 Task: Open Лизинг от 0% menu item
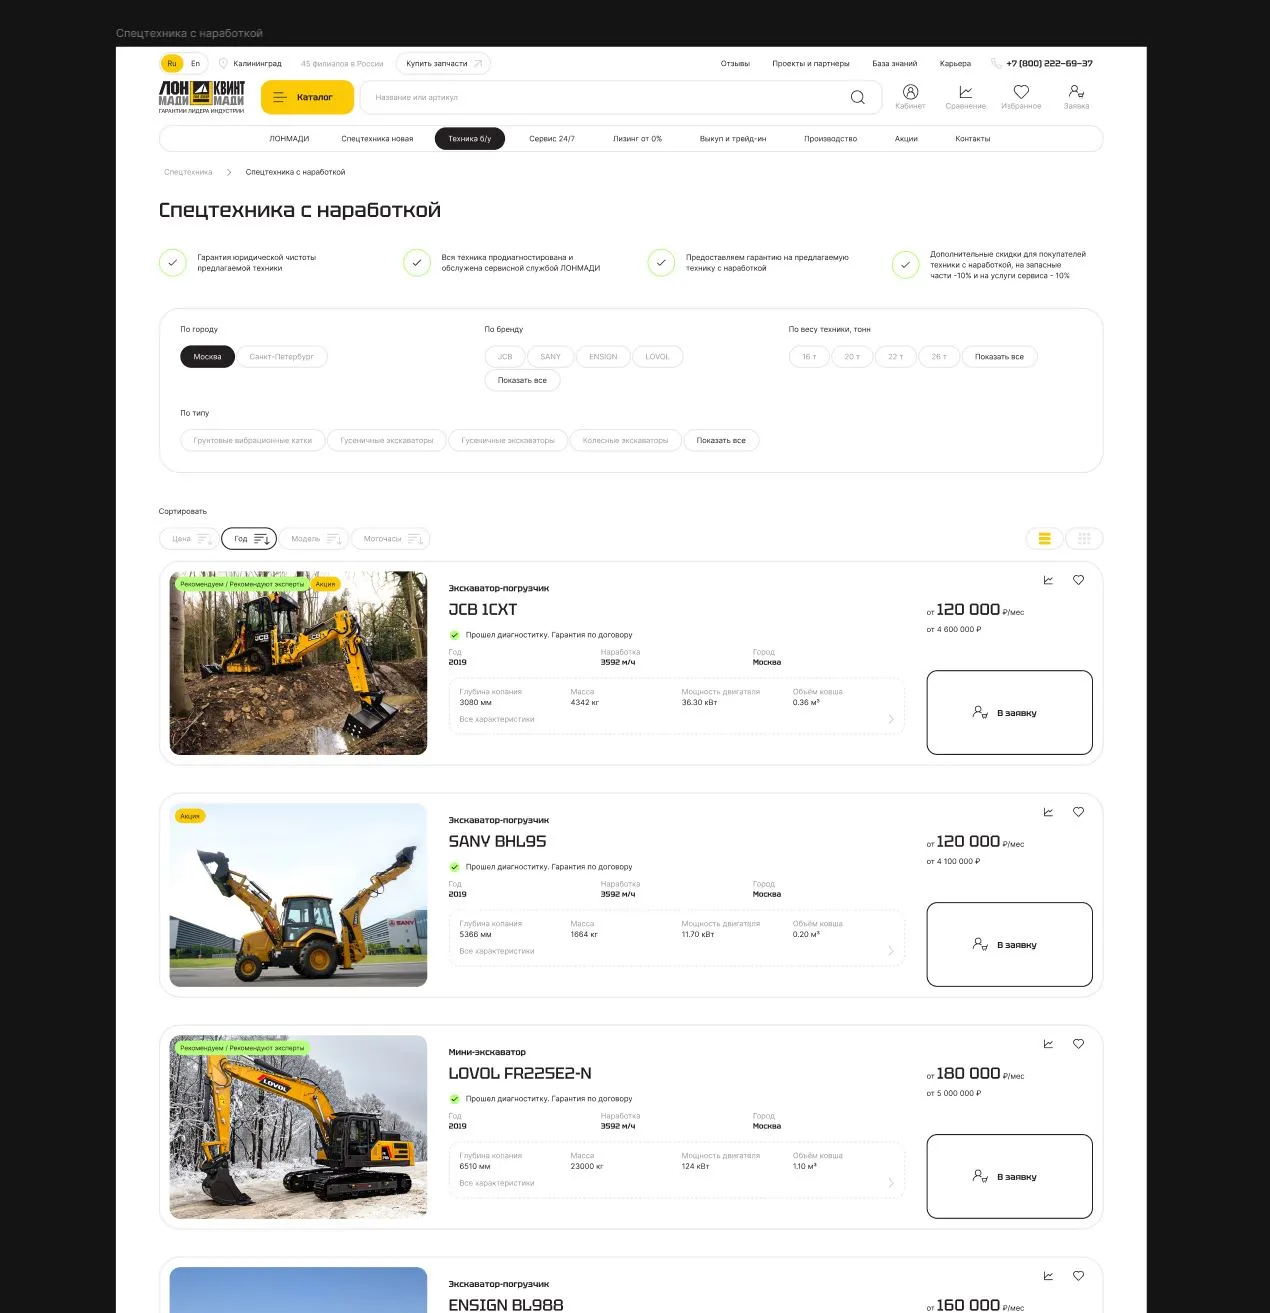pyautogui.click(x=637, y=139)
